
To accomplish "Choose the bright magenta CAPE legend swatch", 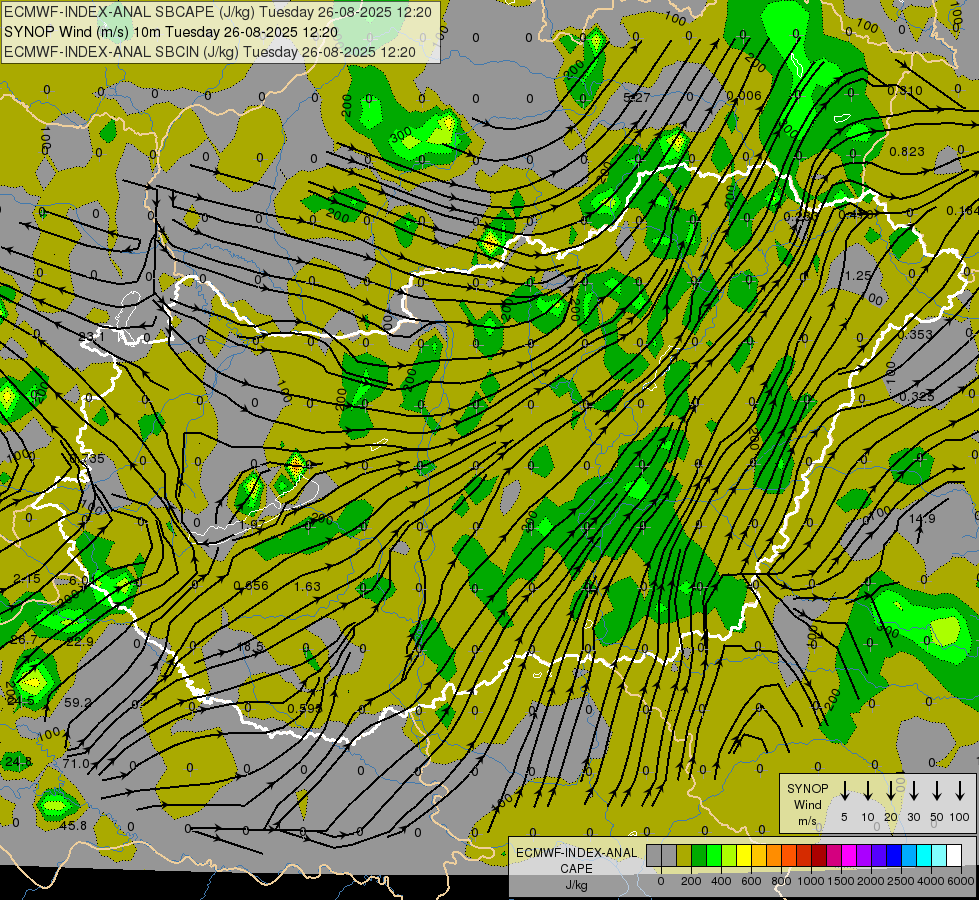I will tap(849, 856).
